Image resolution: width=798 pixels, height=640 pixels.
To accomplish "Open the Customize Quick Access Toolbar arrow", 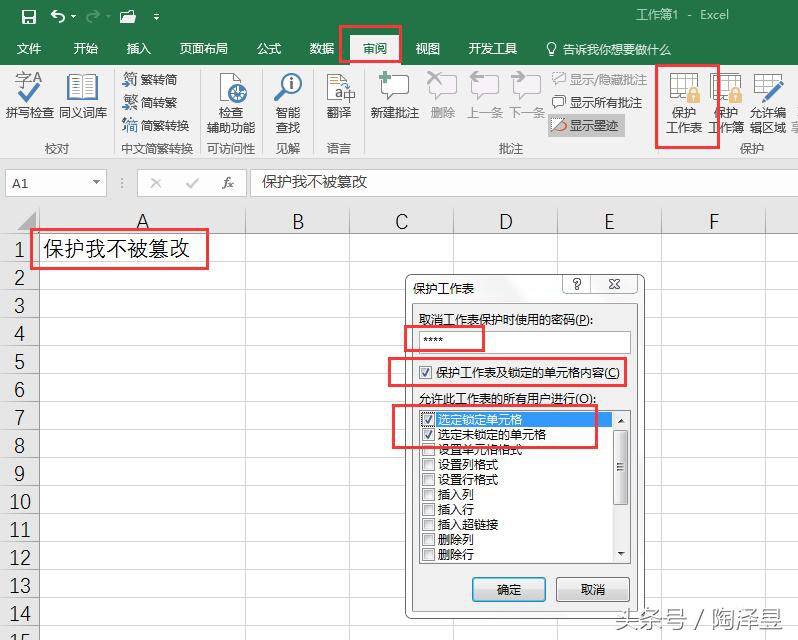I will 156,17.
